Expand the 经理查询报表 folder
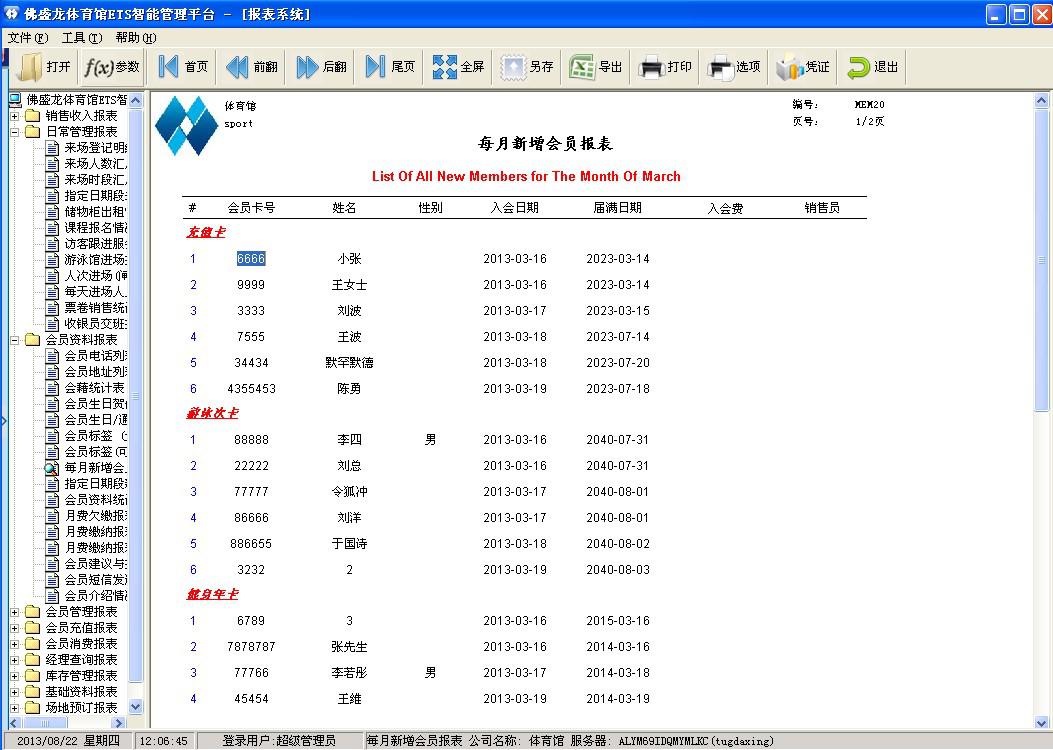1053x750 pixels. coord(15,660)
